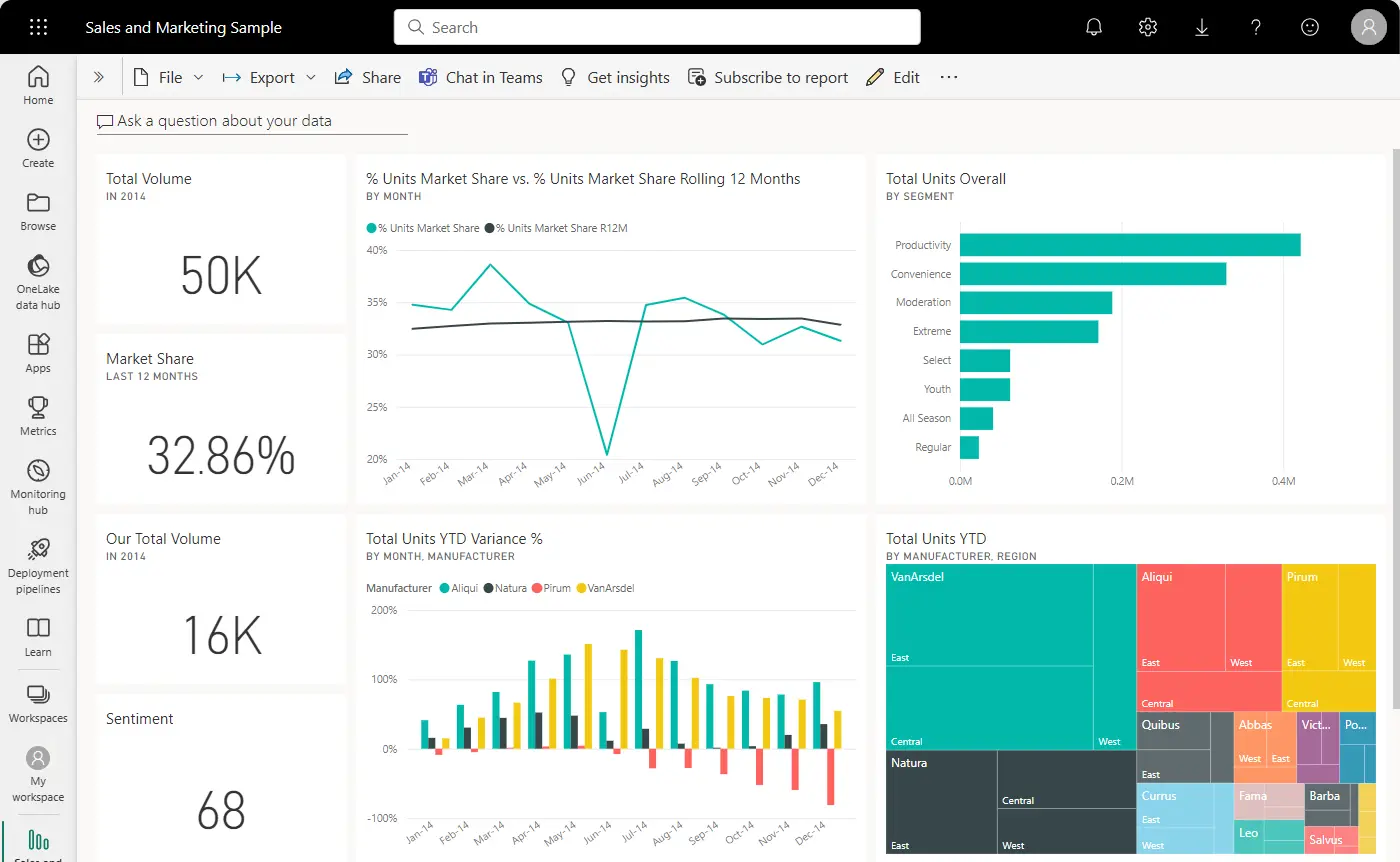Click the Search box
Screen dimensions: 1400x862
click(x=657, y=27)
